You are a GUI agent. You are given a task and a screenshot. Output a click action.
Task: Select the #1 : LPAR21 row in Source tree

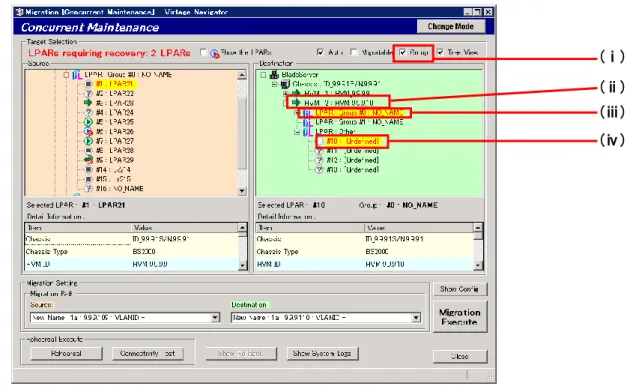click(x=116, y=84)
